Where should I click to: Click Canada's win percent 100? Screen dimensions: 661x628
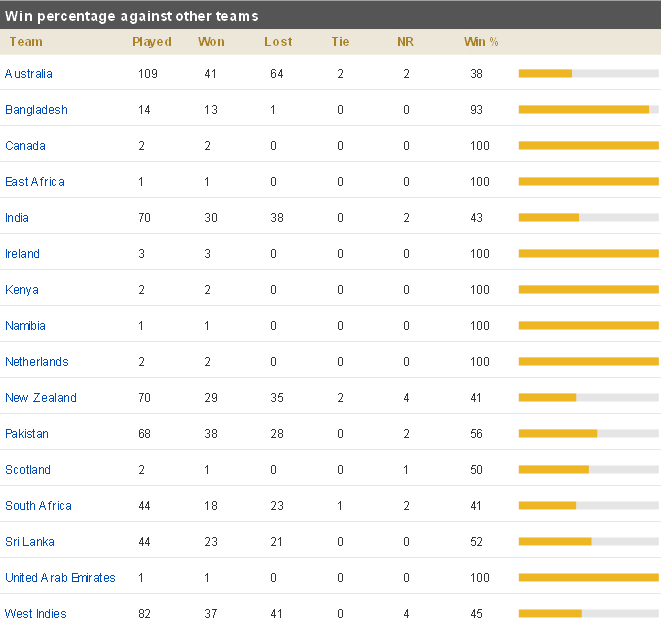(x=480, y=146)
